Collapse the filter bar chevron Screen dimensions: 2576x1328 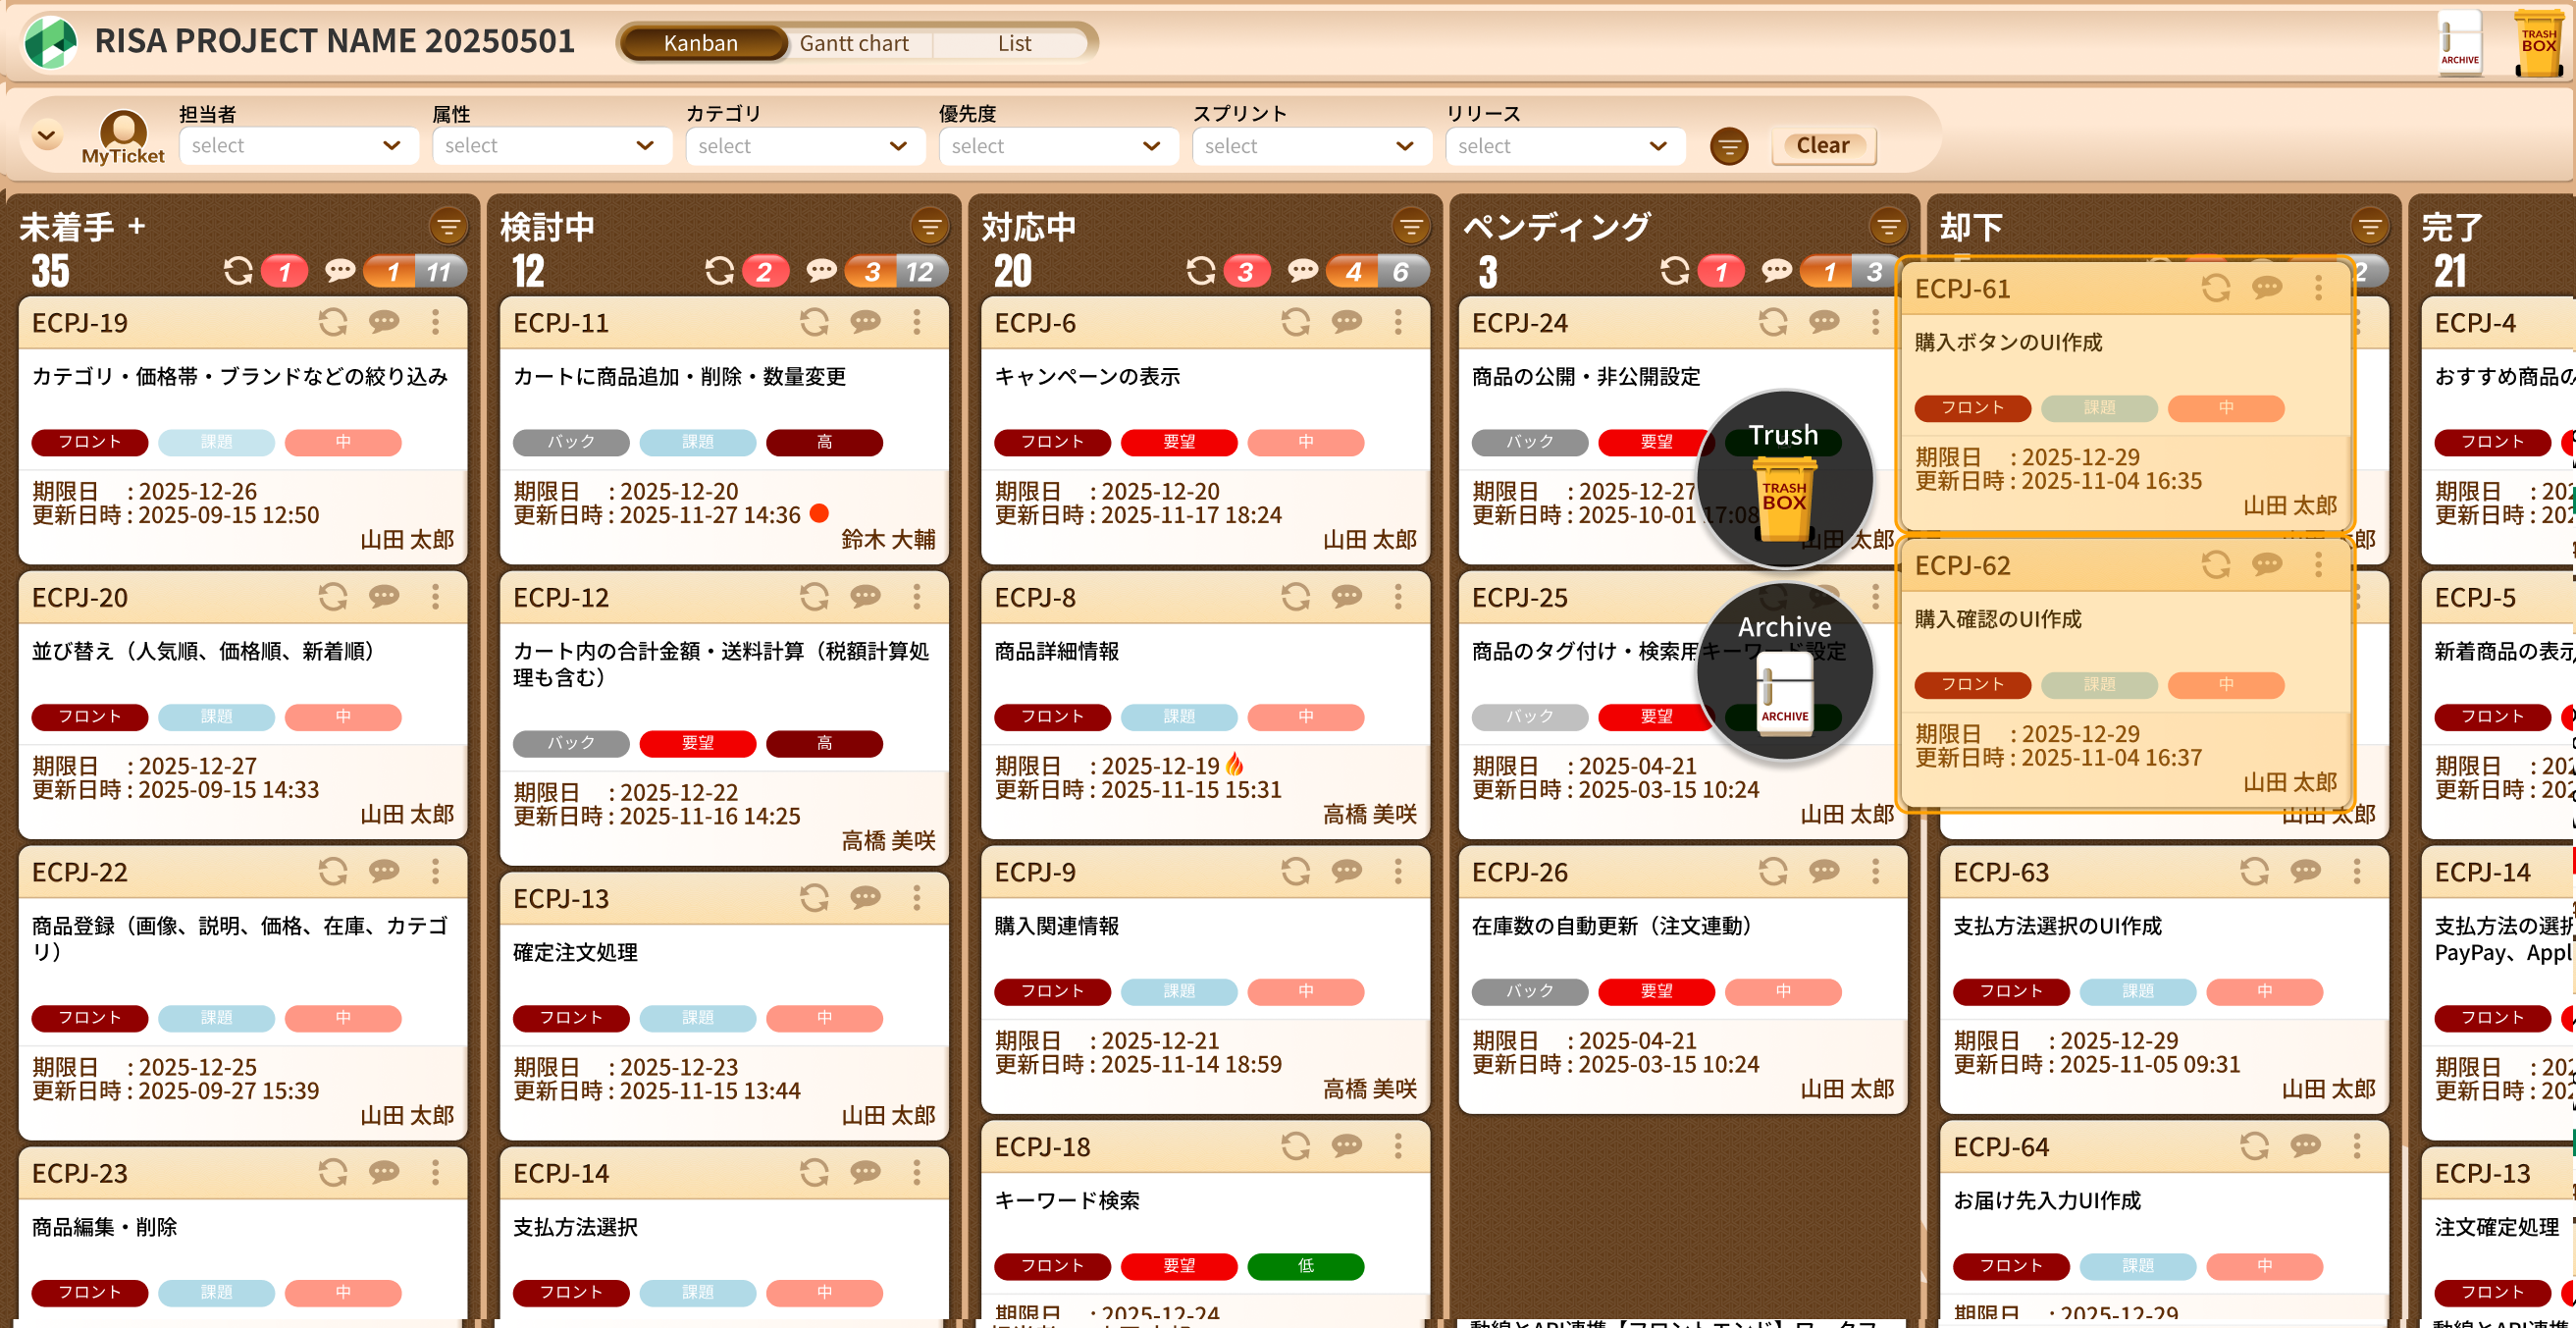tap(47, 134)
